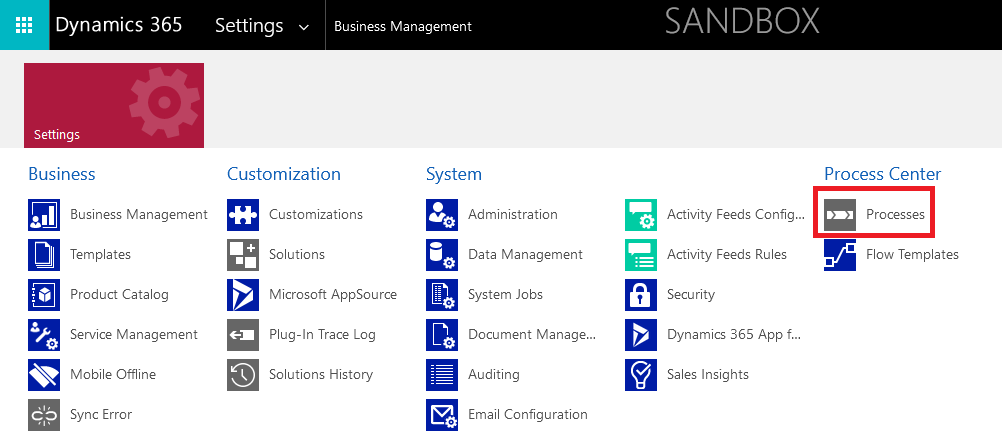Open the Security link
Image resolution: width=1002 pixels, height=433 pixels.
coord(691,294)
